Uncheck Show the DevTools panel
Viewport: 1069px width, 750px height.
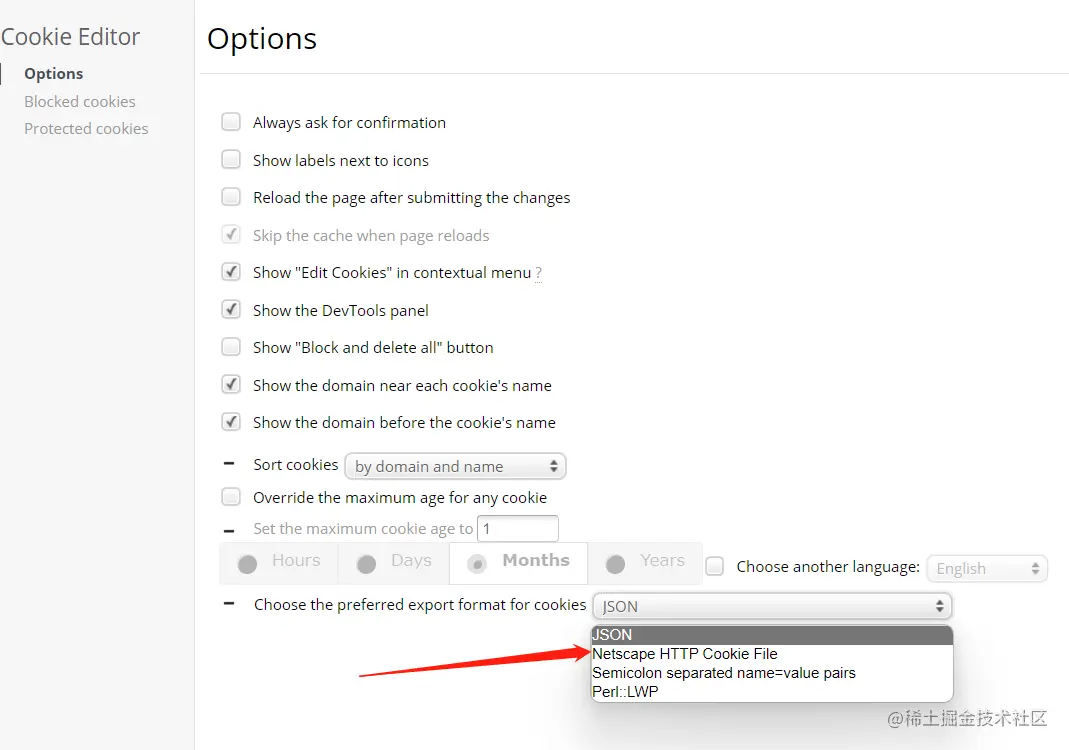tap(231, 310)
